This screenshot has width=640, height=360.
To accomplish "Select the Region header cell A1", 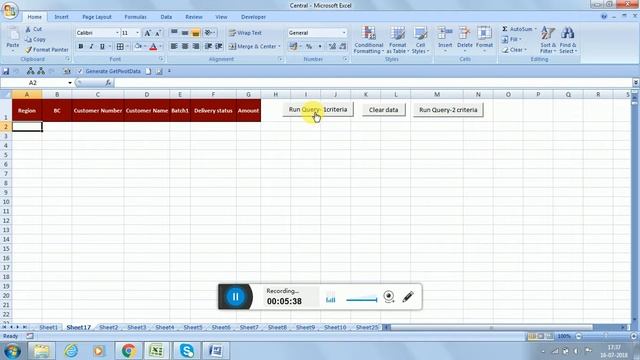I will tap(27, 110).
